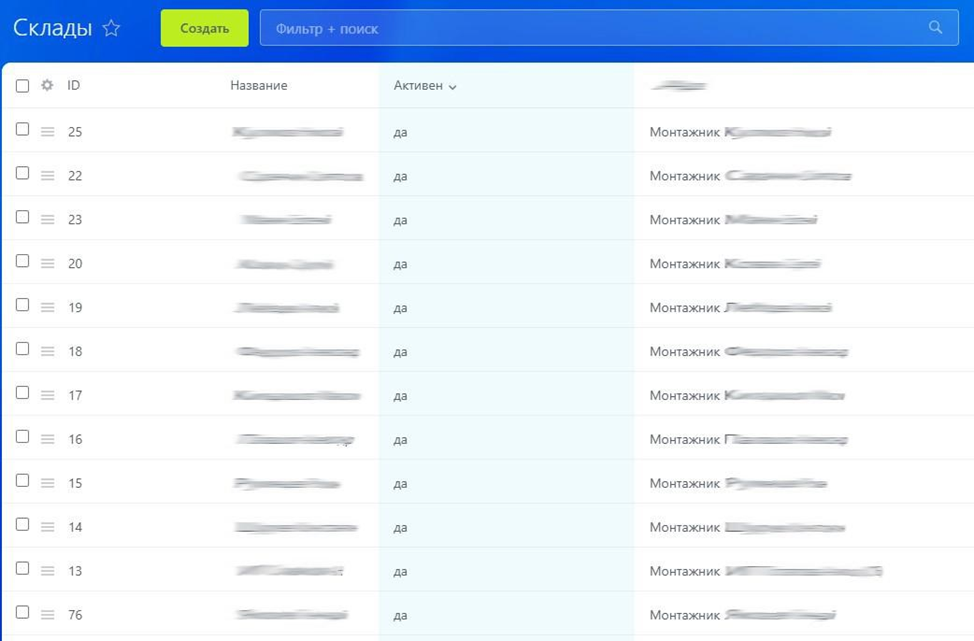
Task: Open row actions menu for ID 25
Action: [47, 132]
